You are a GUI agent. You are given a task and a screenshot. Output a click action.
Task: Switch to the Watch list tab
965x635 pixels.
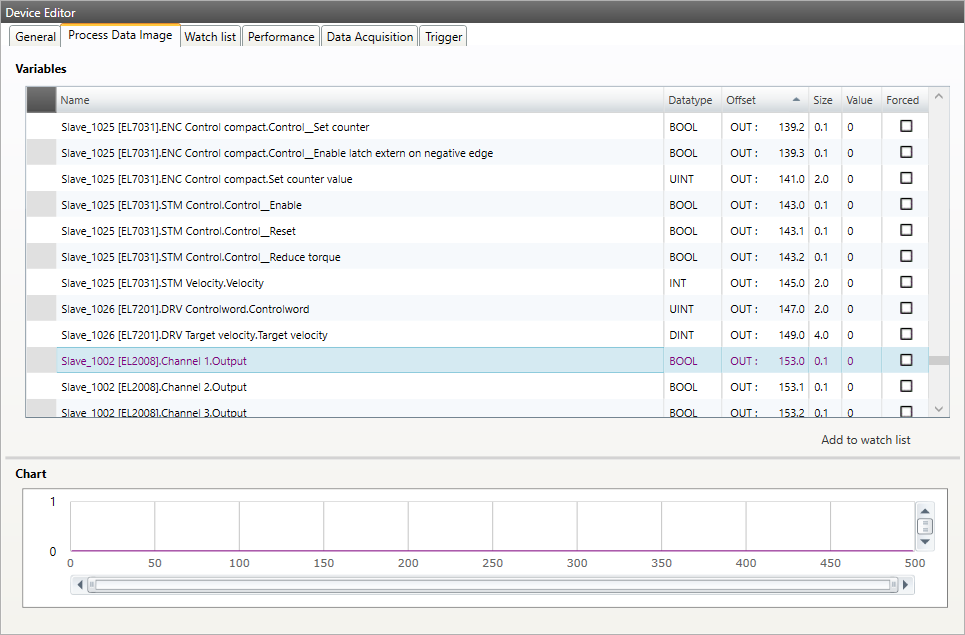point(210,36)
